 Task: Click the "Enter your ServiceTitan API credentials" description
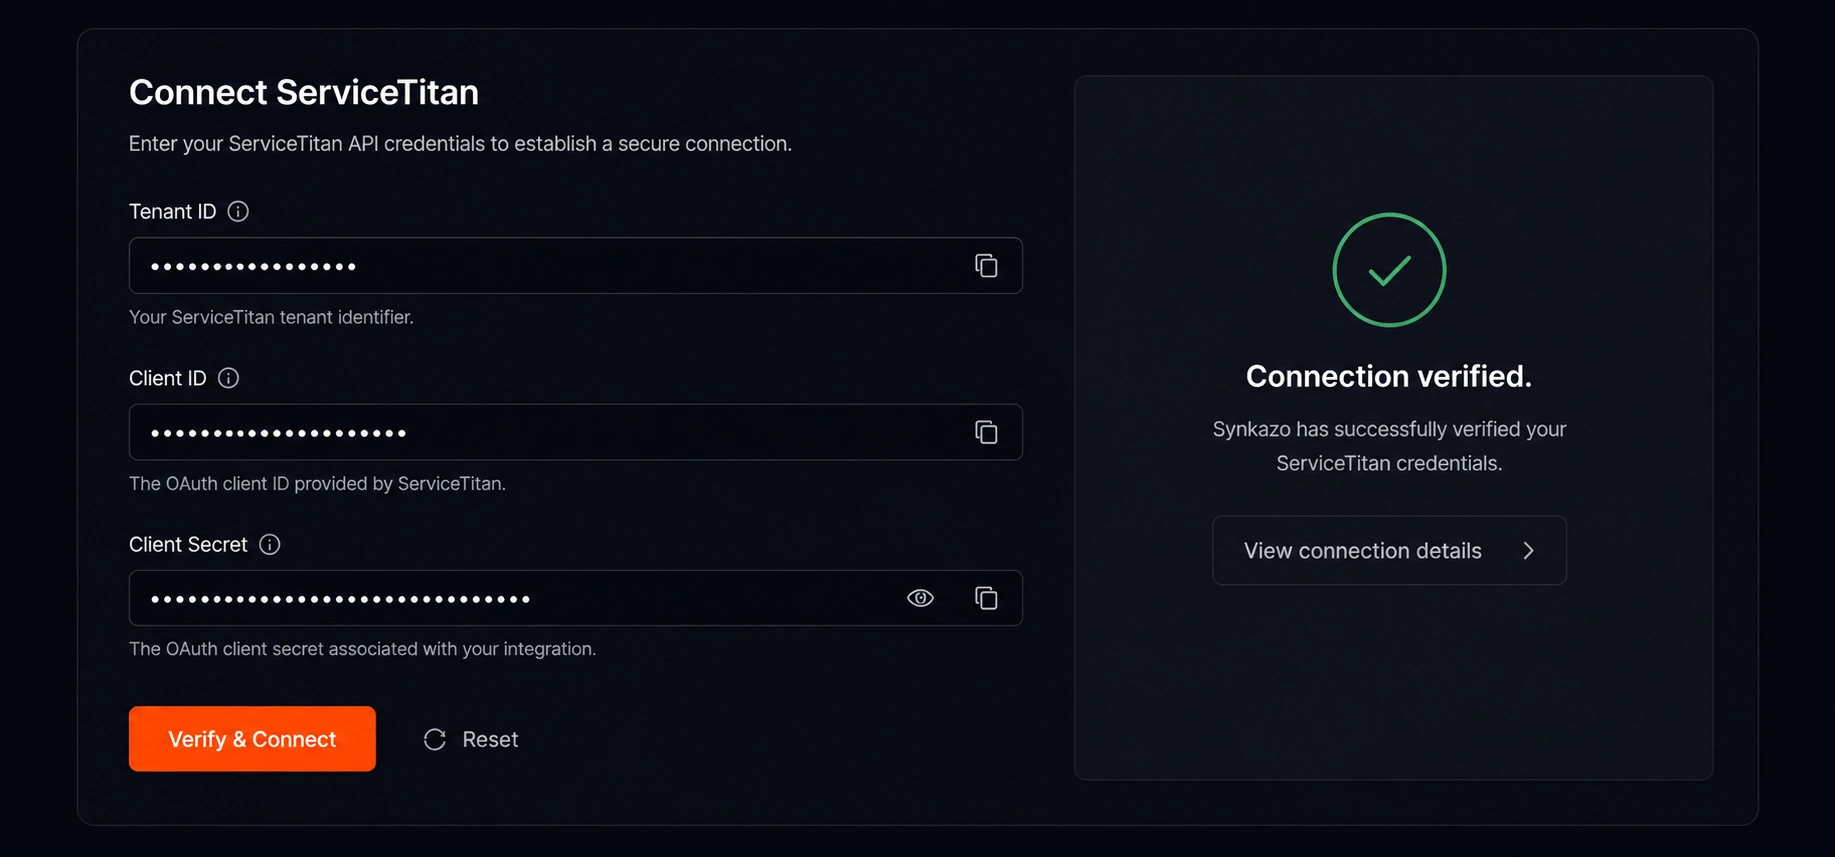pyautogui.click(x=460, y=144)
